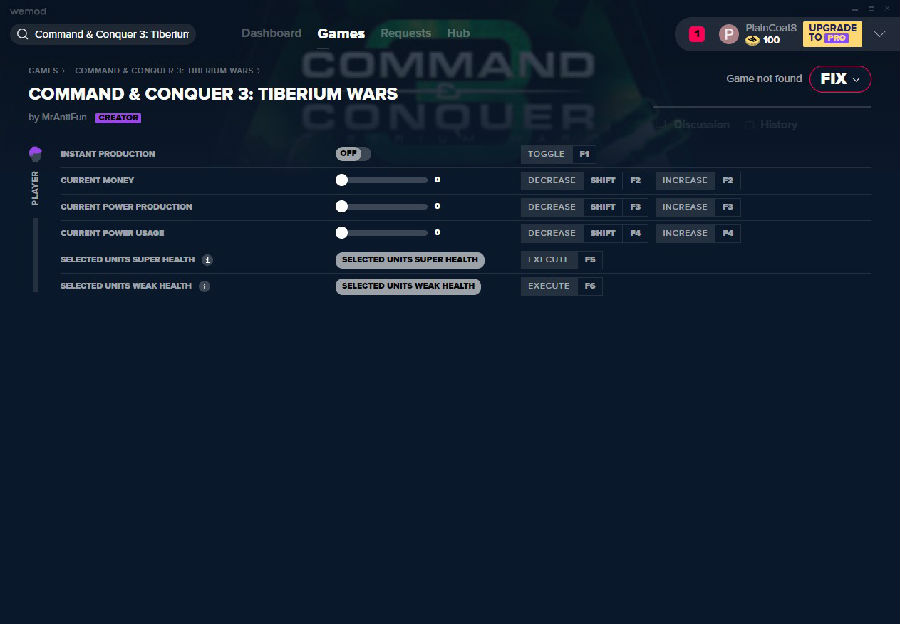Click Increase for Current Money

pos(685,181)
